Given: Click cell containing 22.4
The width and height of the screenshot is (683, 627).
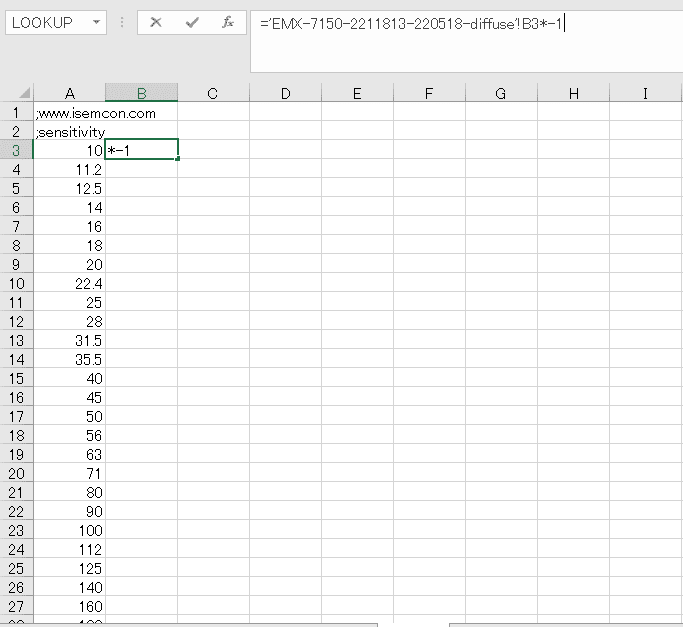Looking at the screenshot, I should (x=69, y=283).
